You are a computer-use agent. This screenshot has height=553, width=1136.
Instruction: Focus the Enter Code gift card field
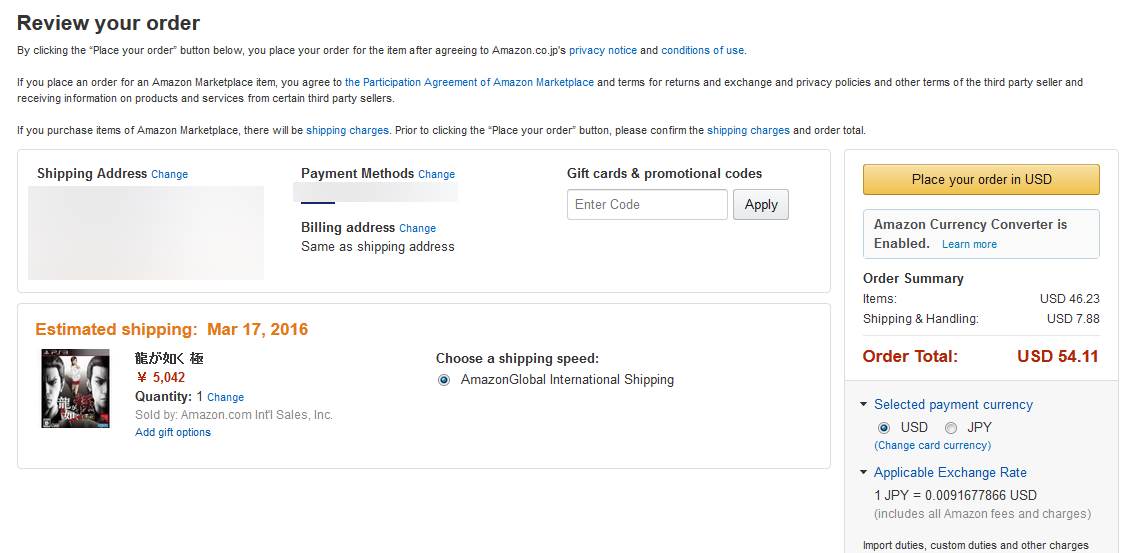coord(646,204)
